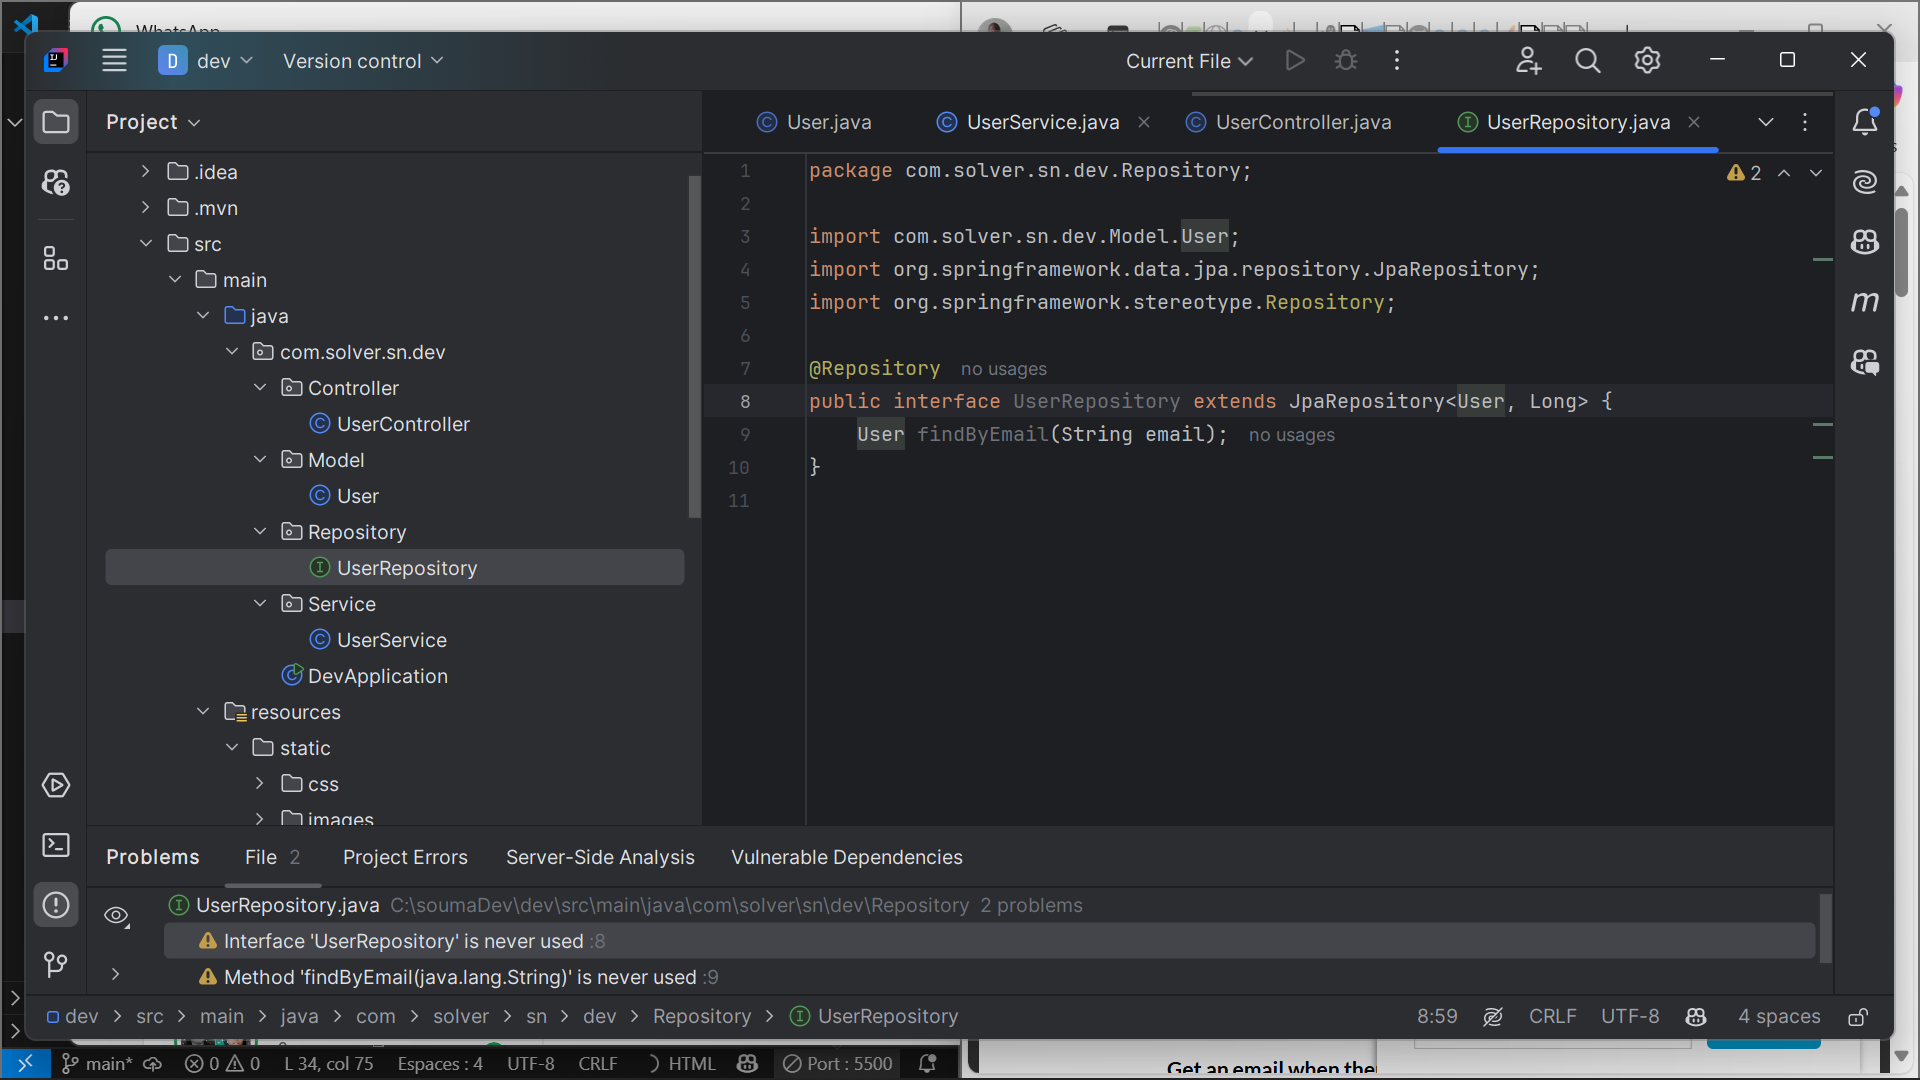Toggle the file read-only lock icon
This screenshot has height=1080, width=1920.
pos(1858,1017)
